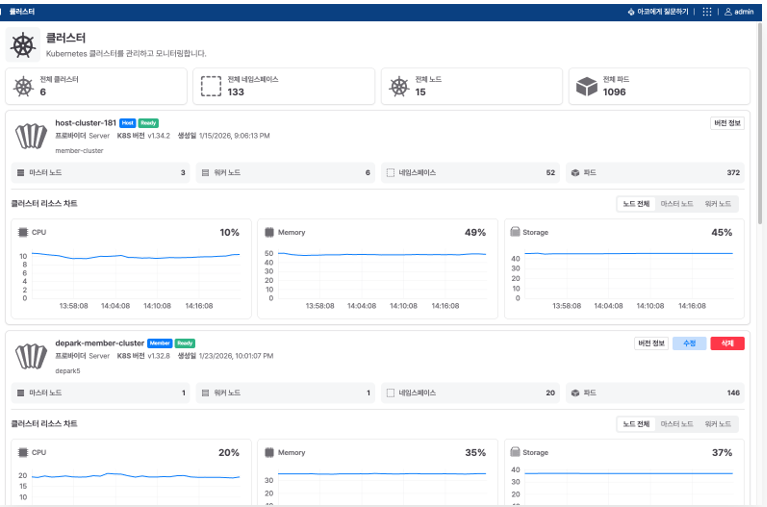Click the 전체 파드 value 1096
This screenshot has height=507, width=767.
(x=614, y=92)
